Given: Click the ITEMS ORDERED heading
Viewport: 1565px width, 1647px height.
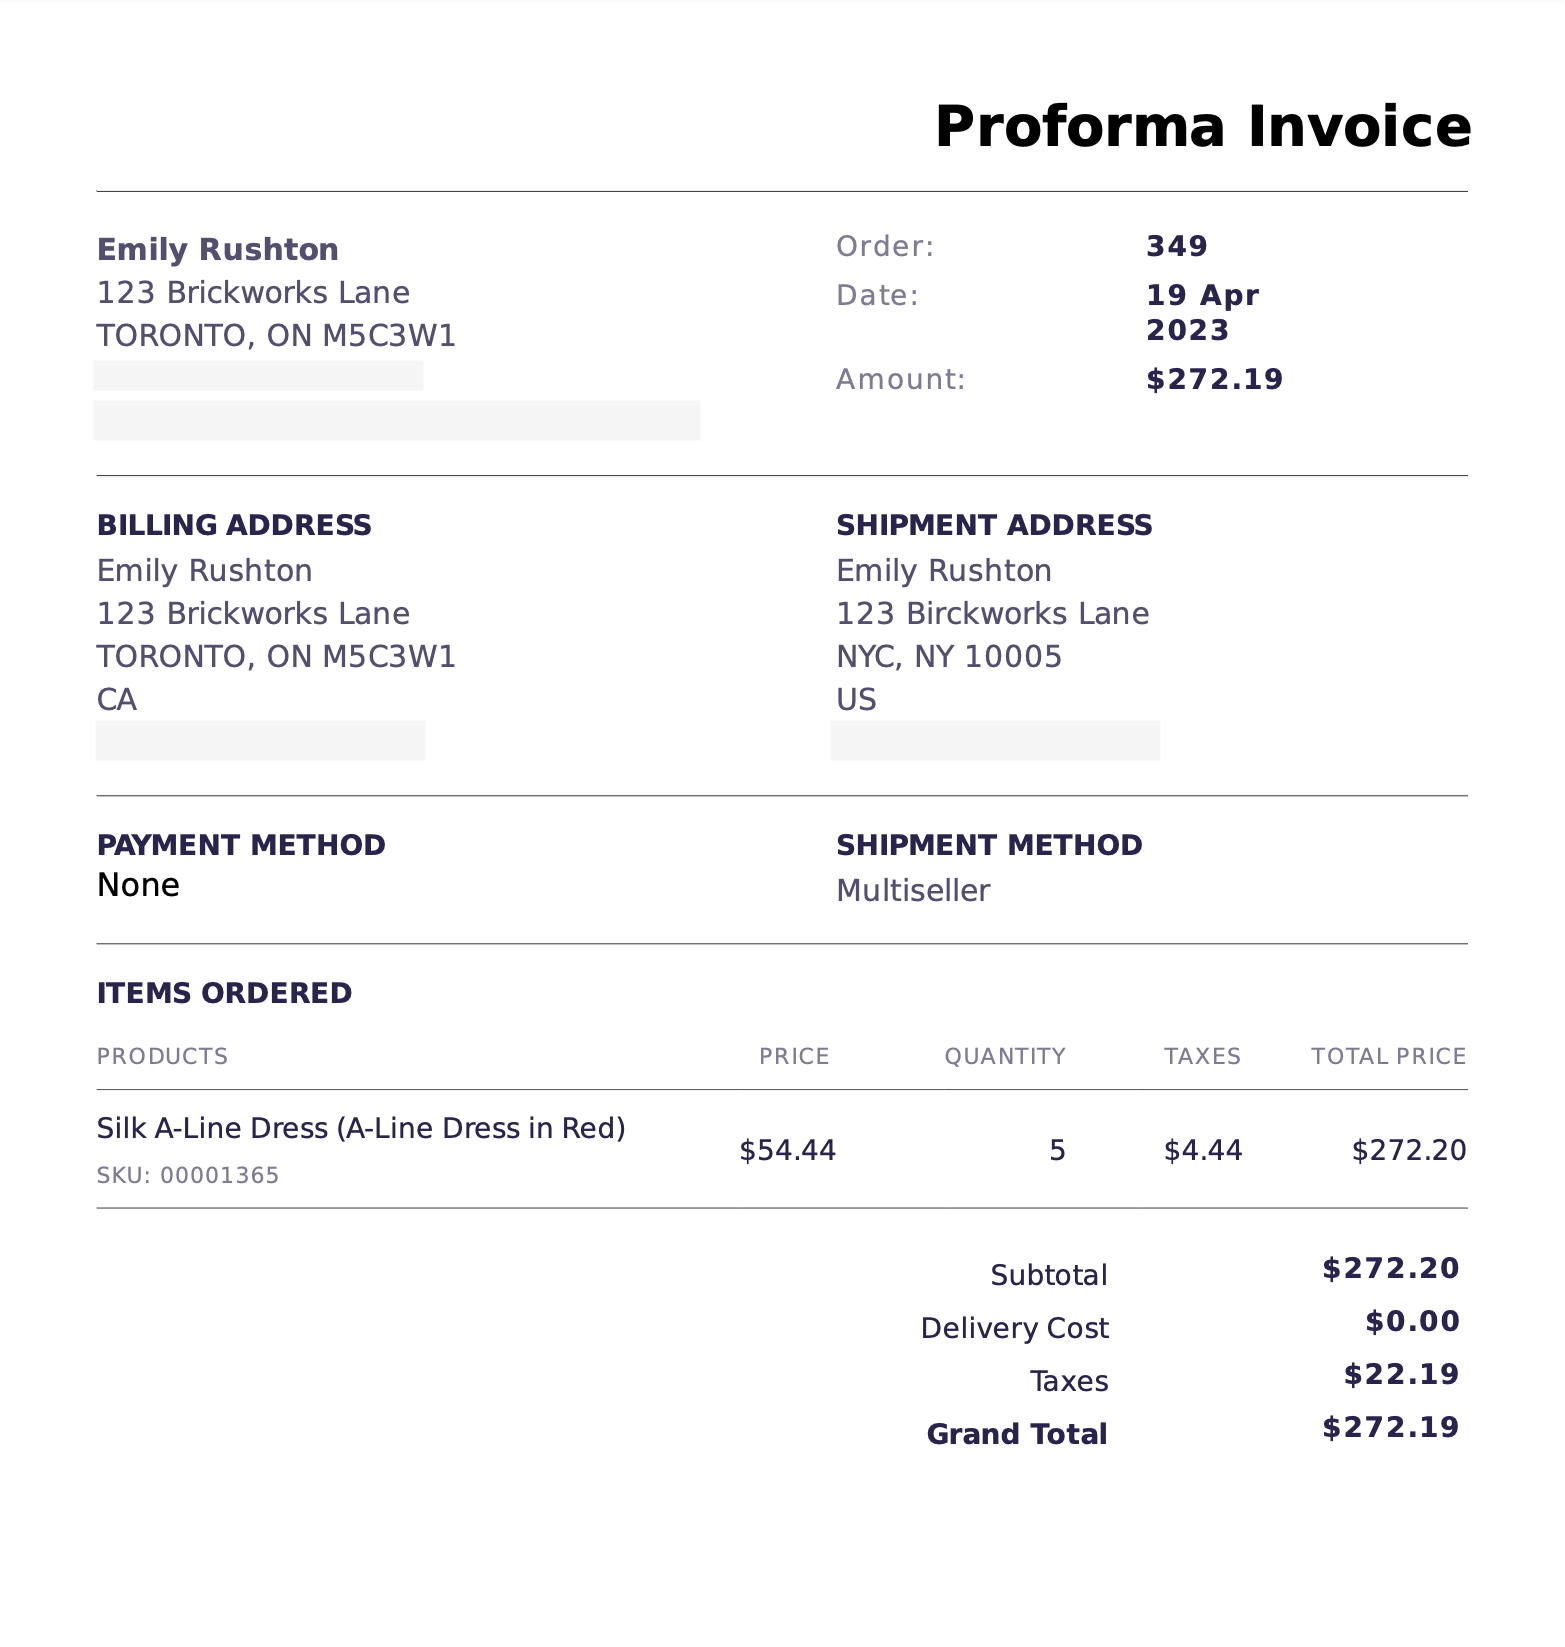Looking at the screenshot, I should coord(224,993).
